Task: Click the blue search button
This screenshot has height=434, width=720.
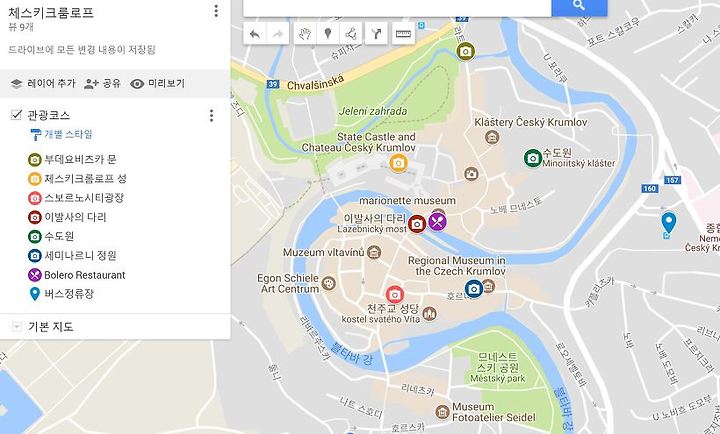Action: (579, 6)
